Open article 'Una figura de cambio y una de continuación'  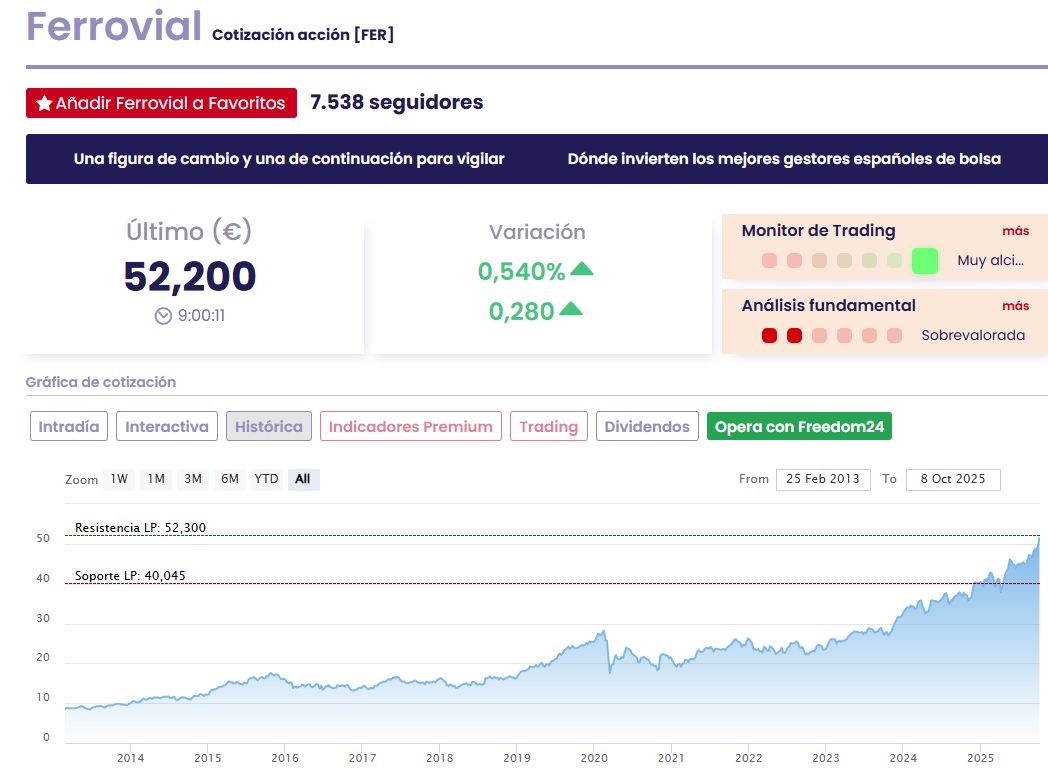tap(289, 159)
